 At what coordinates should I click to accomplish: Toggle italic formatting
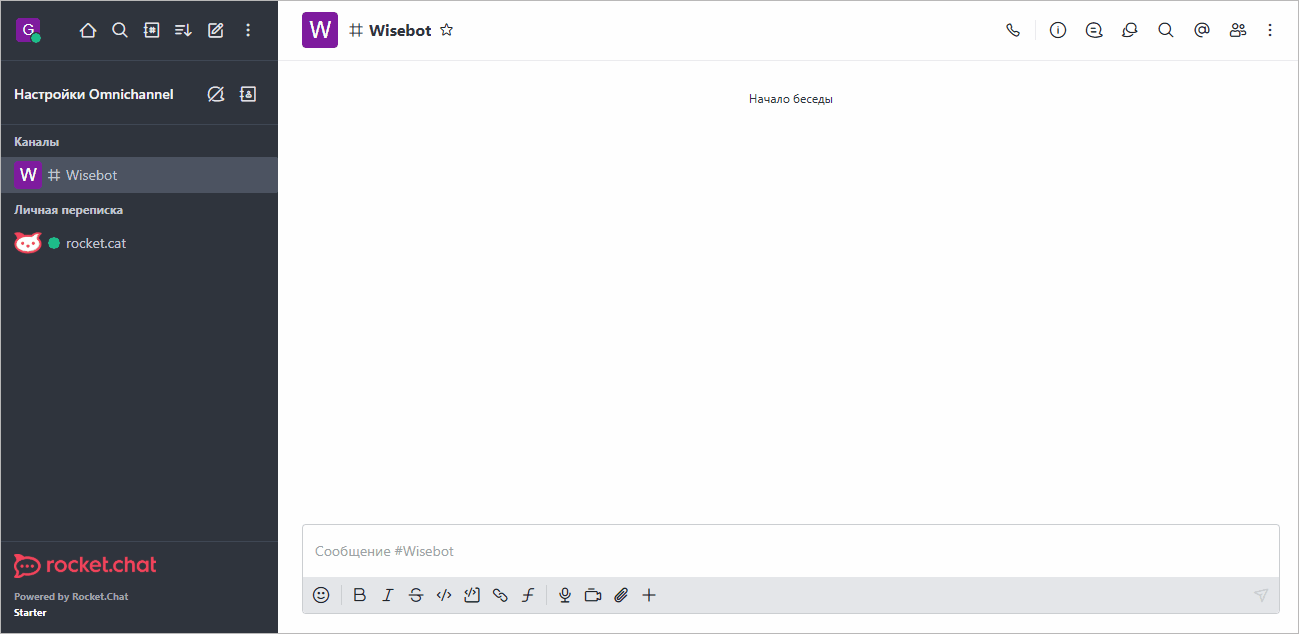pyautogui.click(x=388, y=595)
